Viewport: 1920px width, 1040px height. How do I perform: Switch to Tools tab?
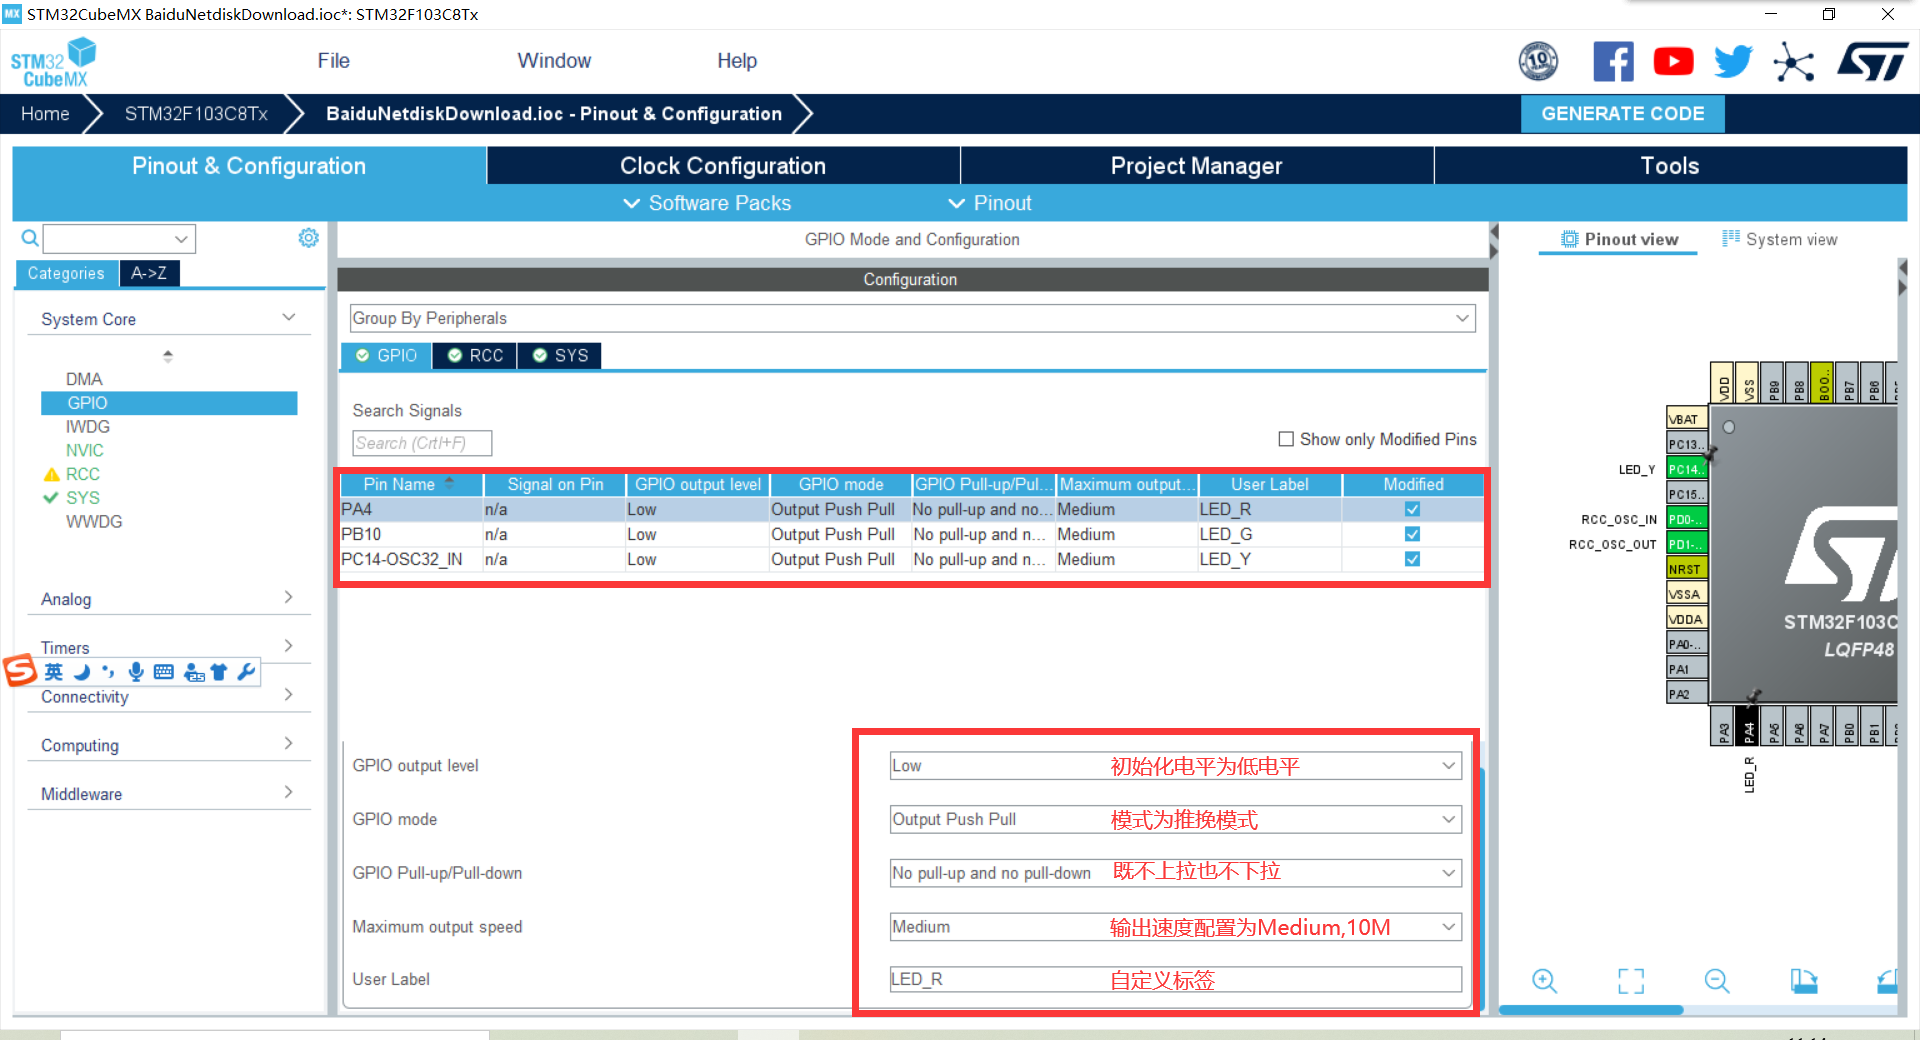pyautogui.click(x=1670, y=166)
